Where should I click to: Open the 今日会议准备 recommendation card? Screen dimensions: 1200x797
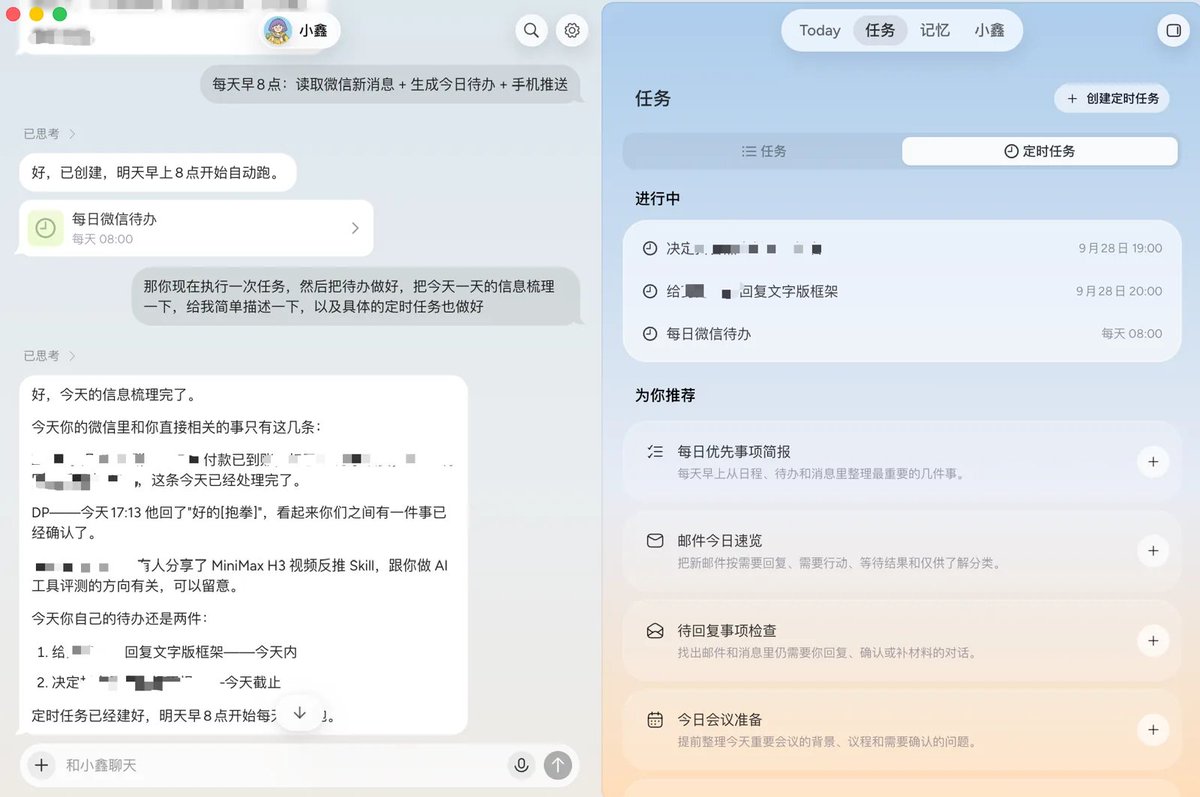tap(902, 730)
